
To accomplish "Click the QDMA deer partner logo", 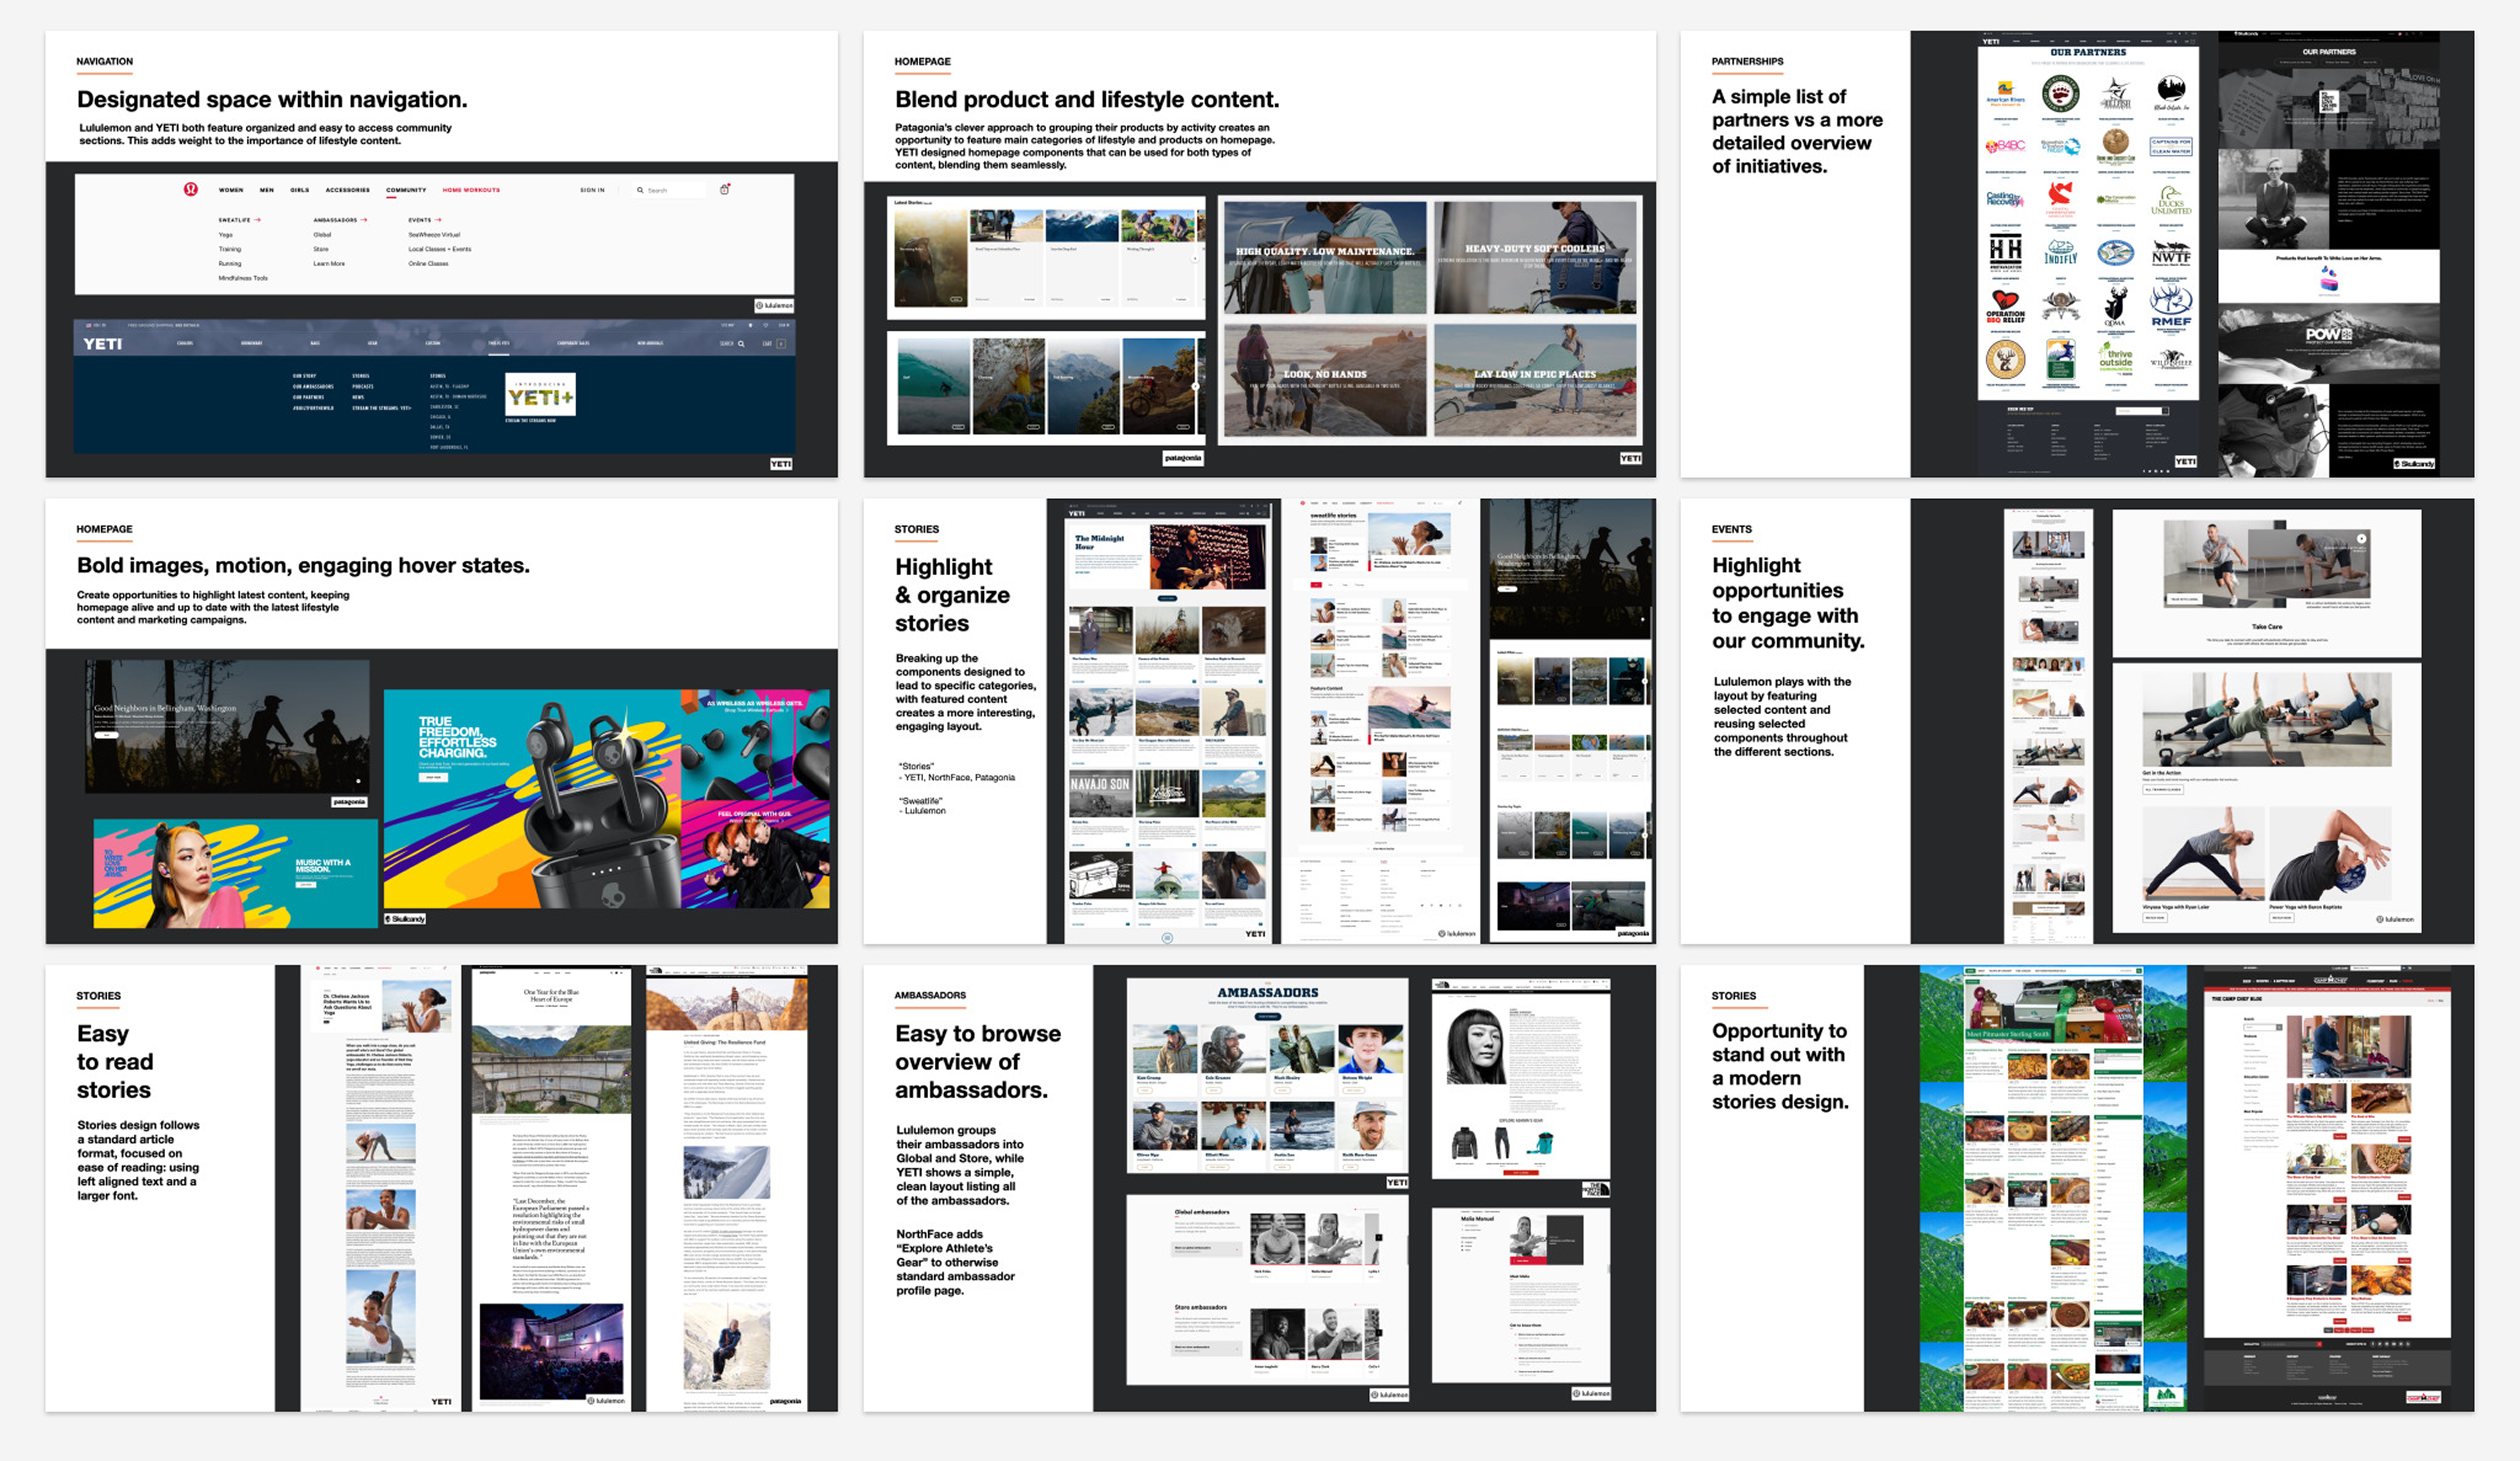I will 2115,306.
